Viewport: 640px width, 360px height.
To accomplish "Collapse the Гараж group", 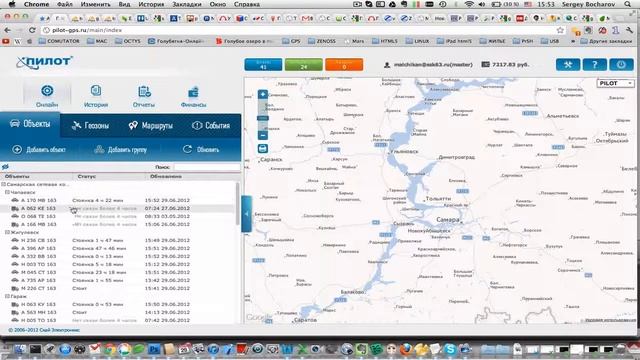I will (x=7, y=296).
